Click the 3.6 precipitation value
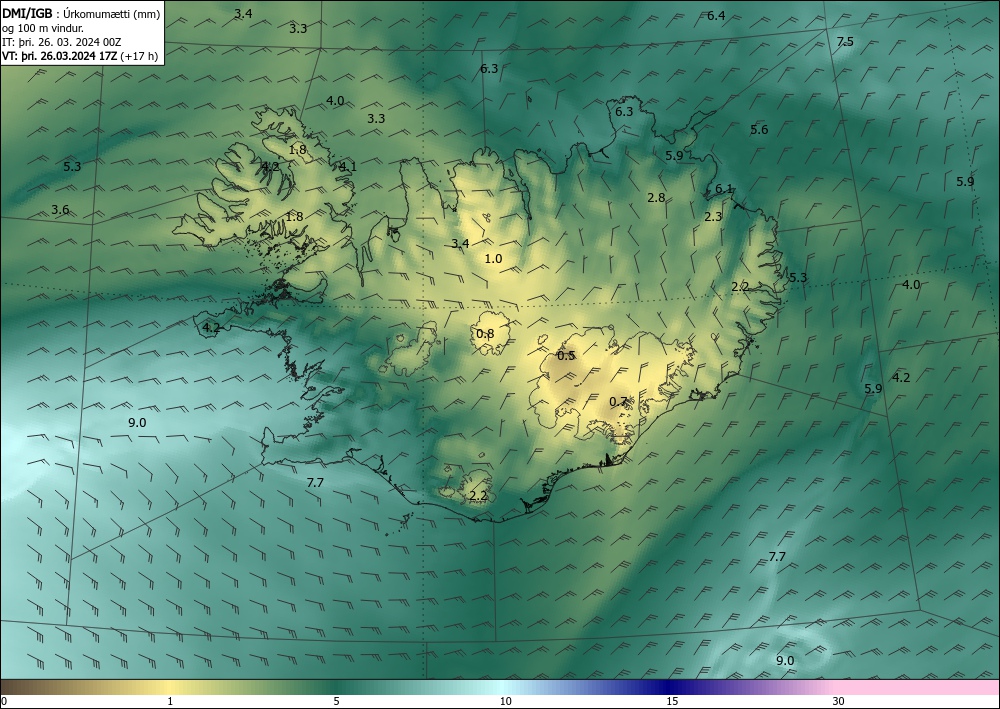 tap(60, 210)
